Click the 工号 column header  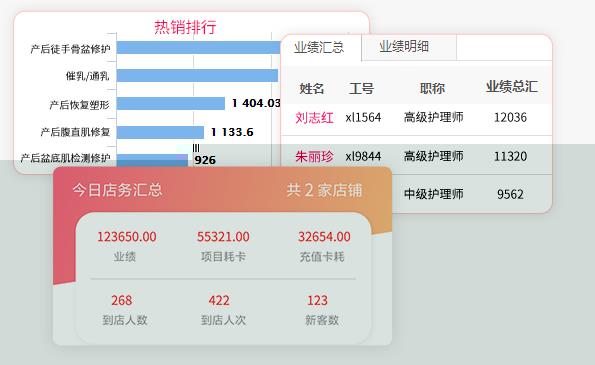361,88
